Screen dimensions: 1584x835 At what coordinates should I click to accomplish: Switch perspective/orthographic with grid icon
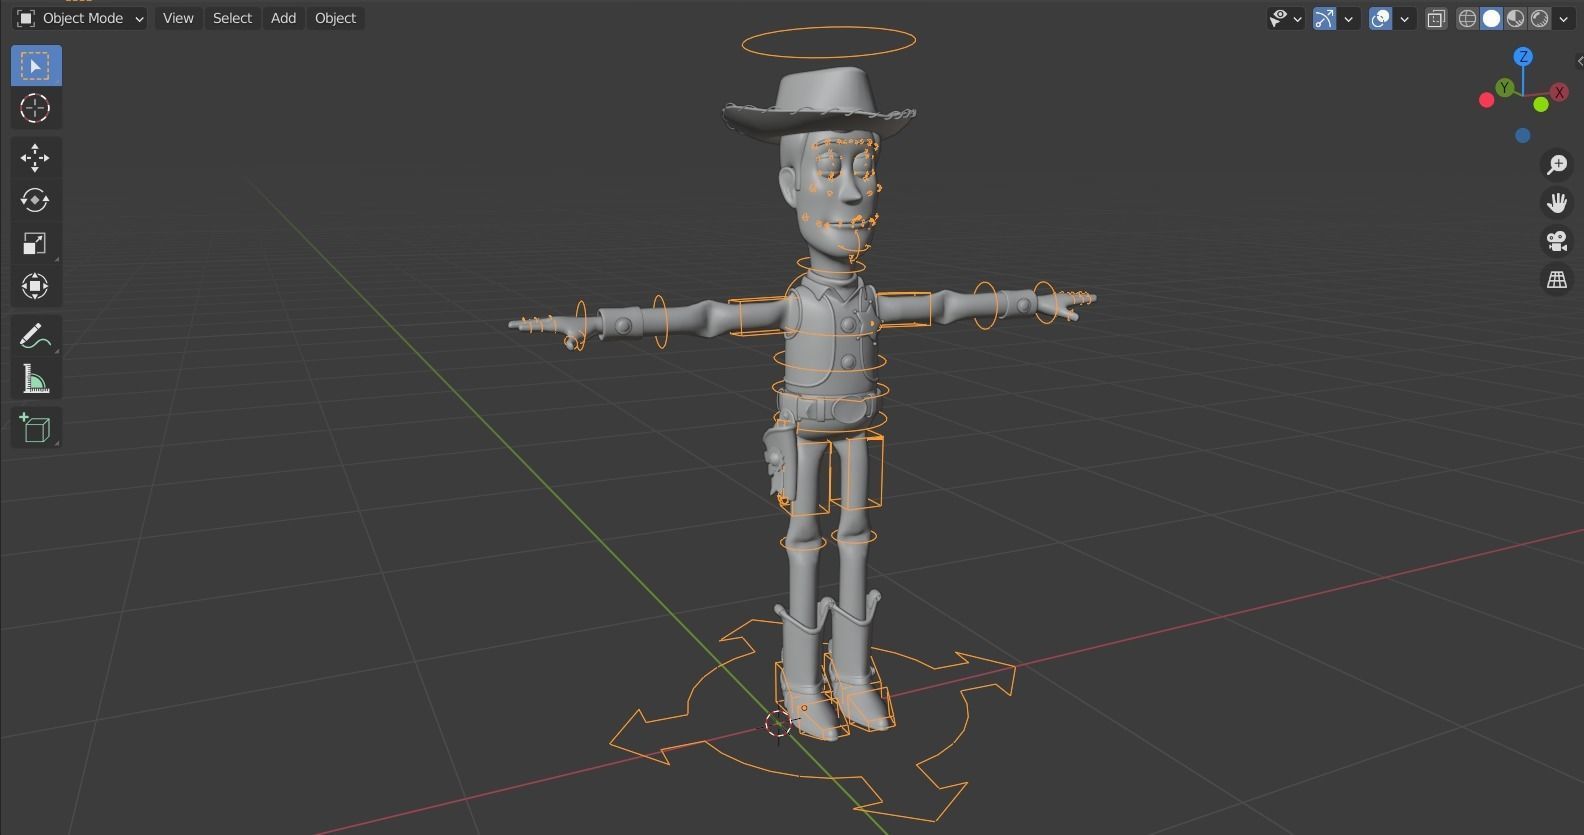click(1557, 280)
